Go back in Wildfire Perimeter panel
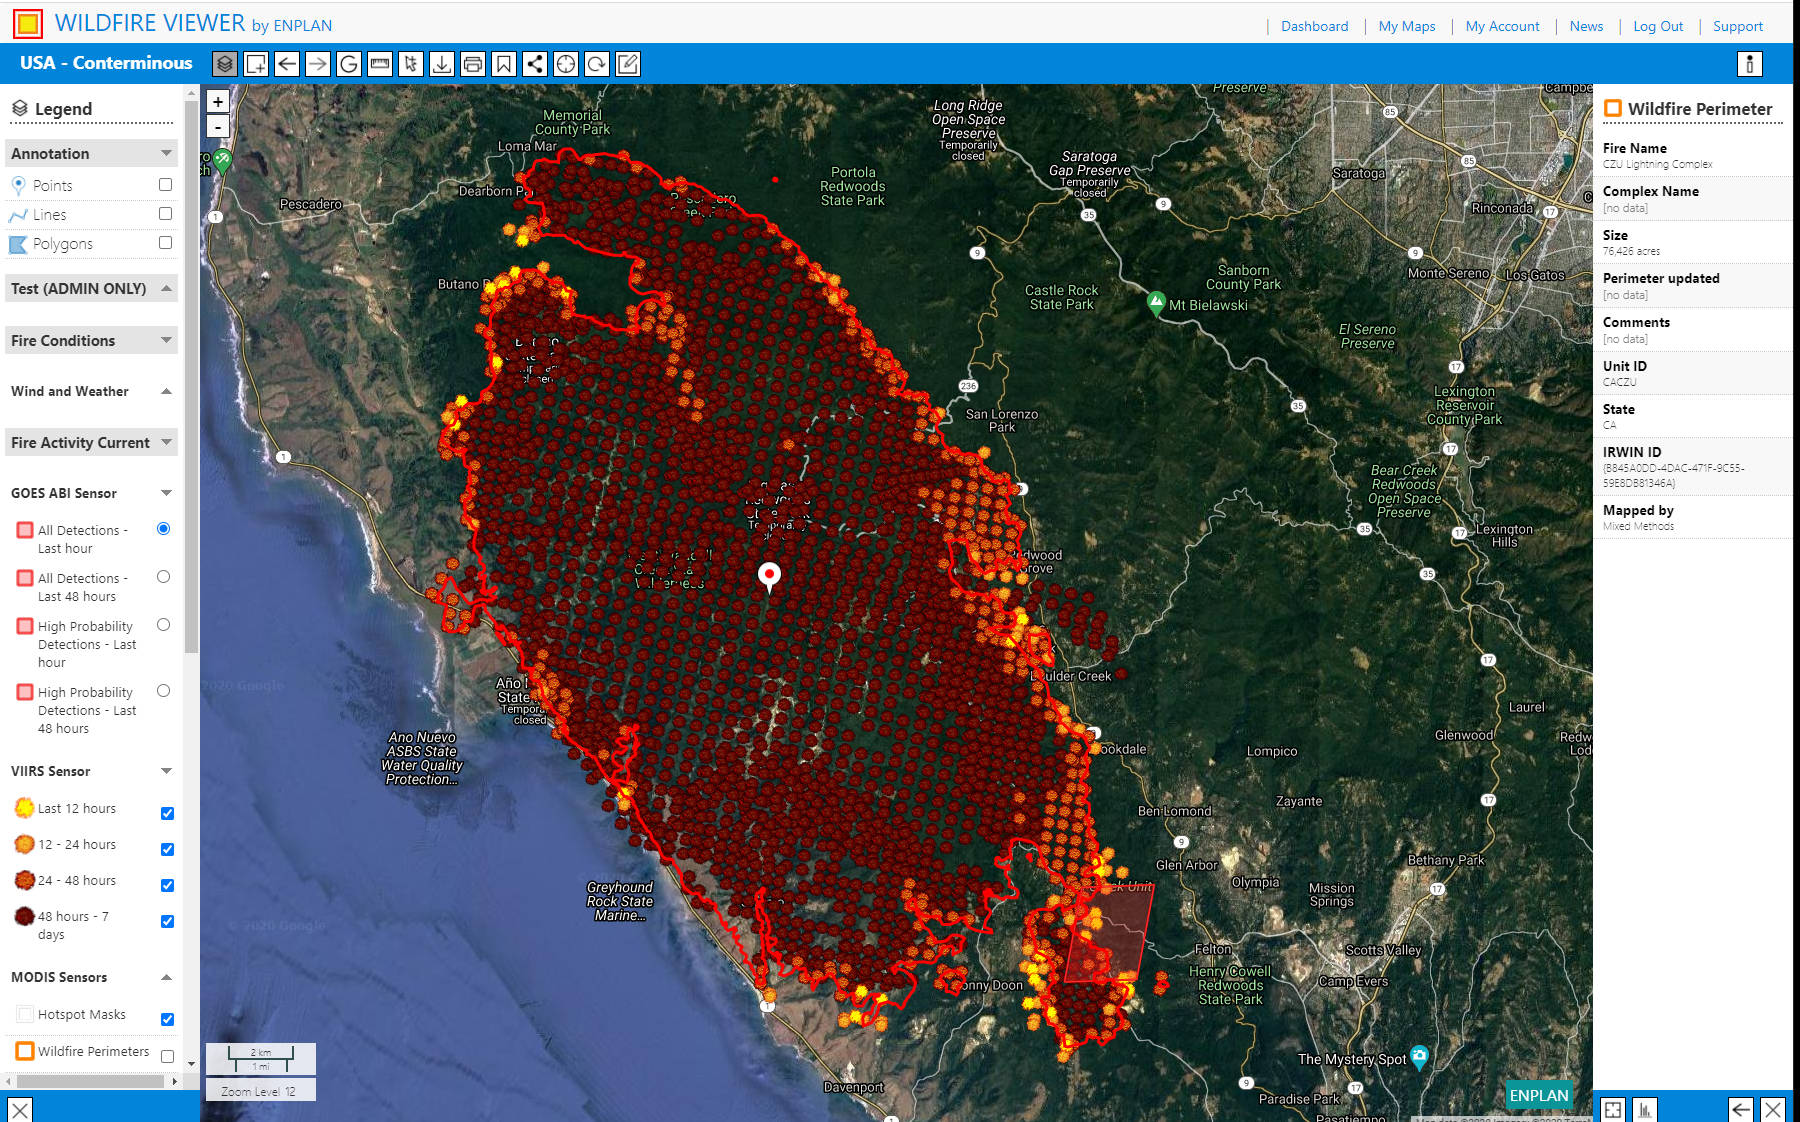This screenshot has width=1800, height=1122. tap(1741, 1109)
